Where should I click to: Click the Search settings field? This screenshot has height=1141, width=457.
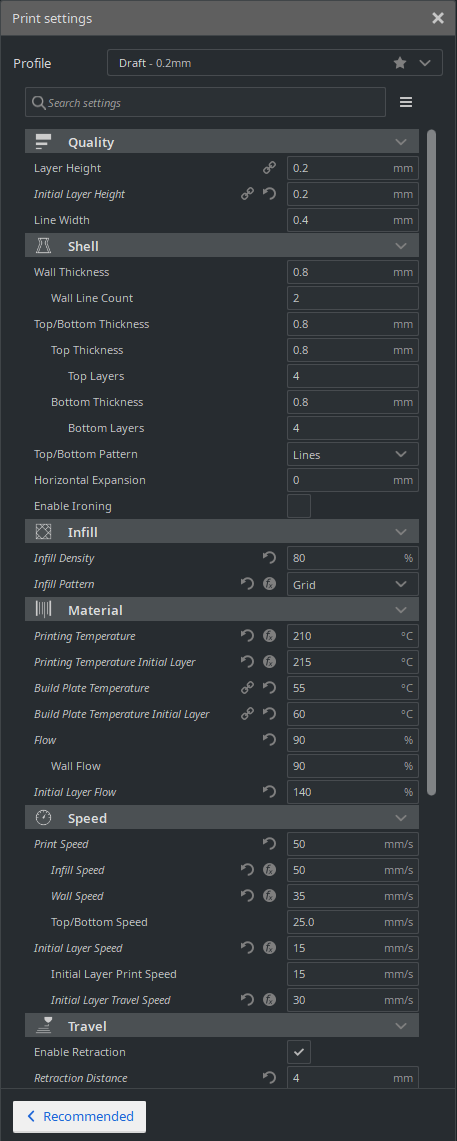point(205,103)
